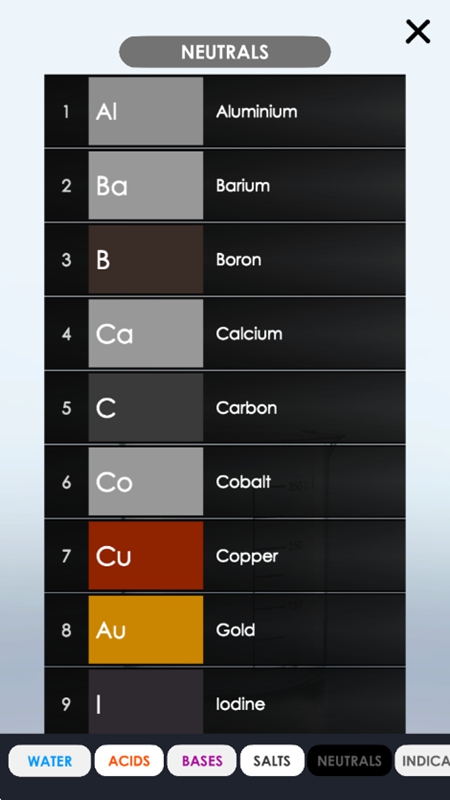Pick the Au Gold swatch

click(146, 629)
